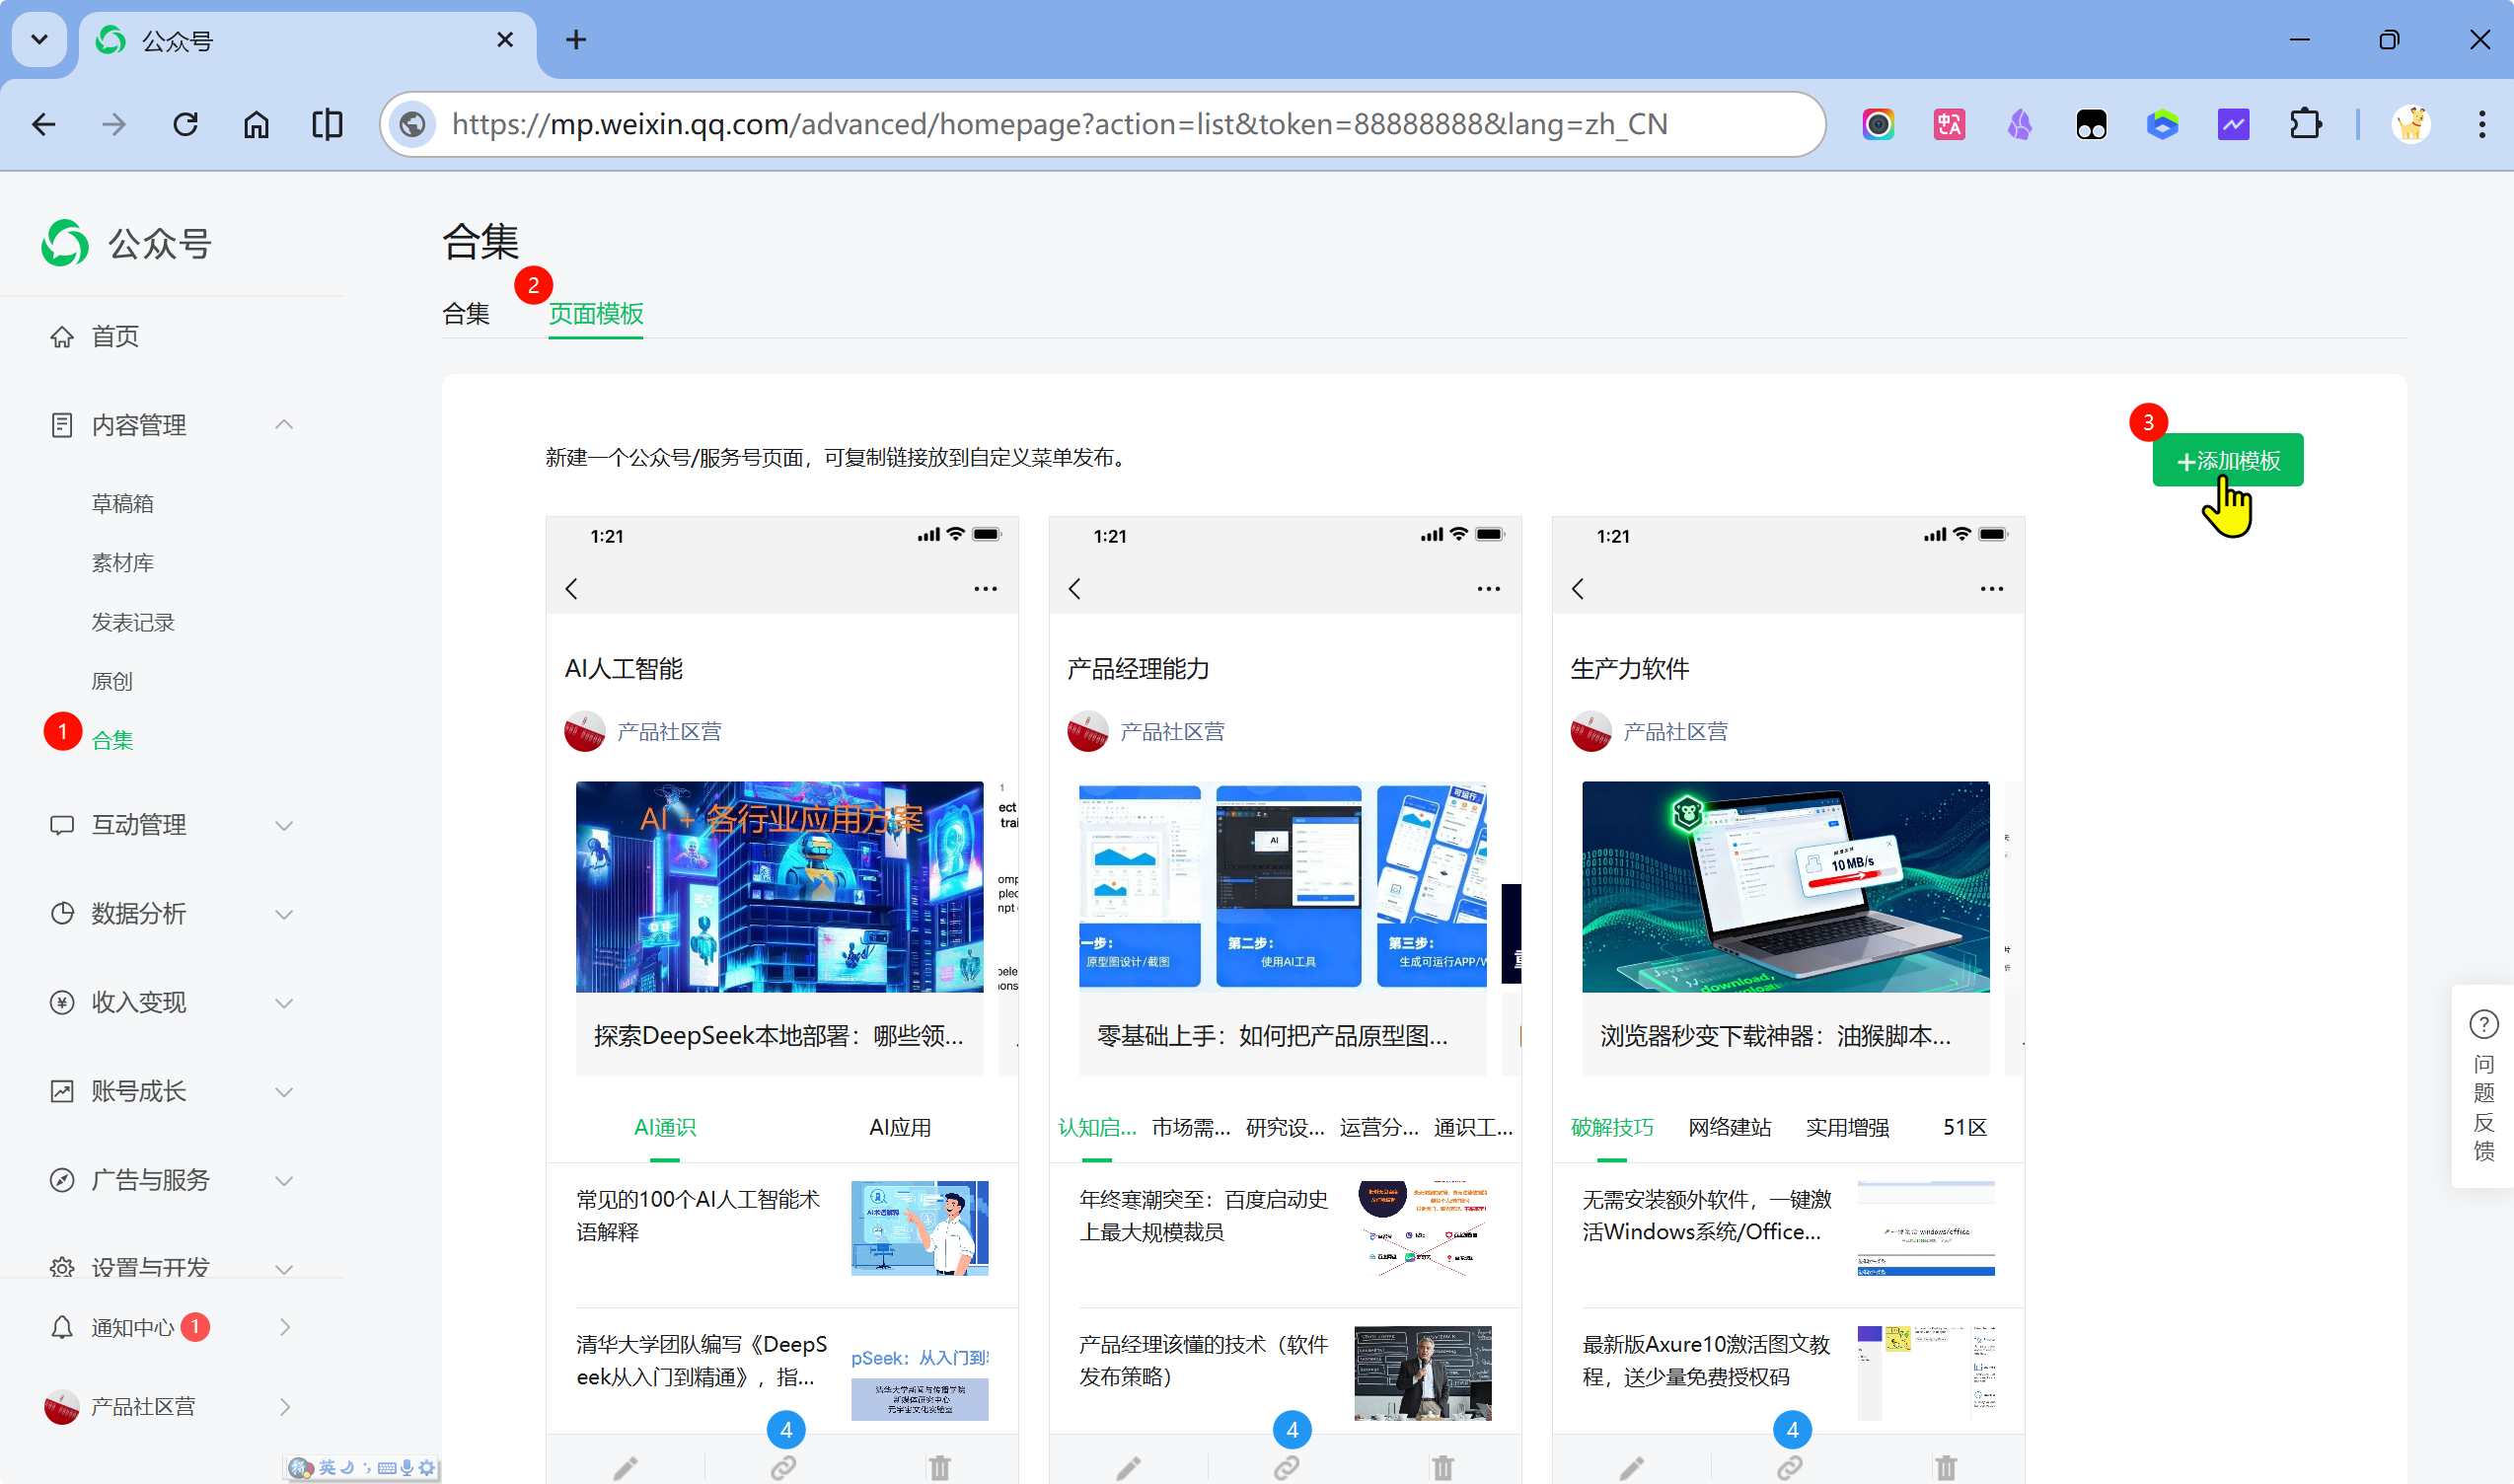Delete the 生产力软件 template via trash icon
Viewport: 2514px width, 1484px height.
pos(1945,1467)
